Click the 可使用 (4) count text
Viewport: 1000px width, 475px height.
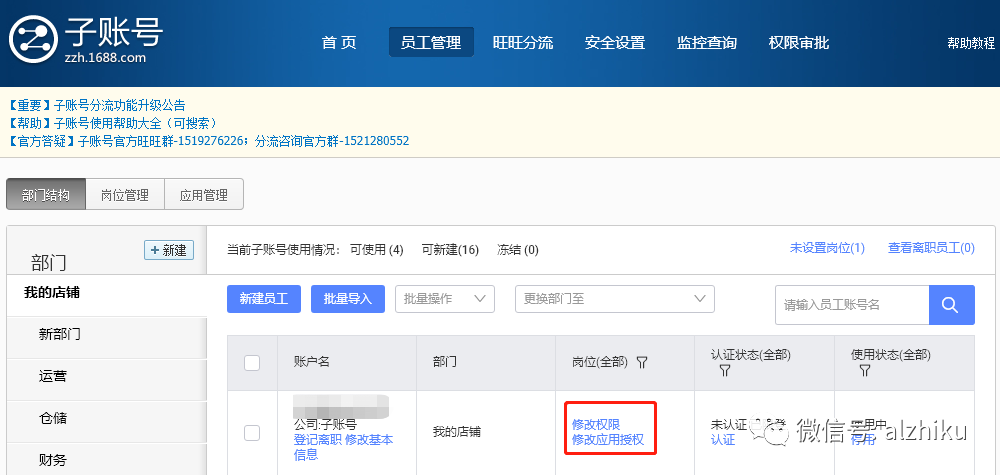[x=377, y=250]
